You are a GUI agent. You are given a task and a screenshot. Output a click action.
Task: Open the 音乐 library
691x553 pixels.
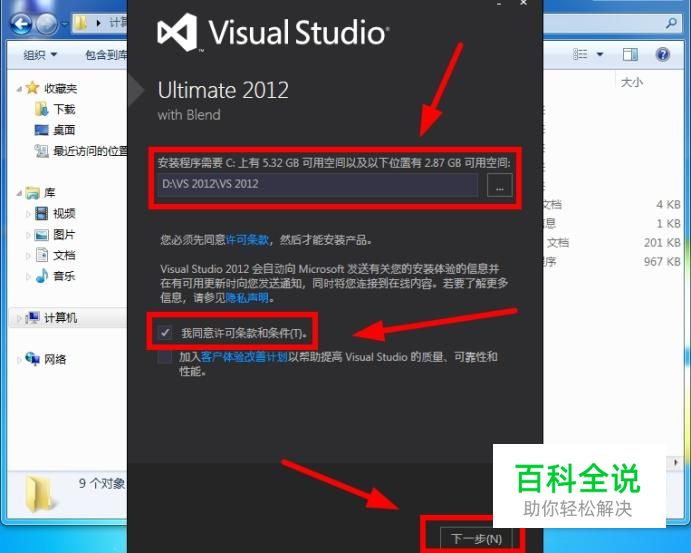point(64,276)
